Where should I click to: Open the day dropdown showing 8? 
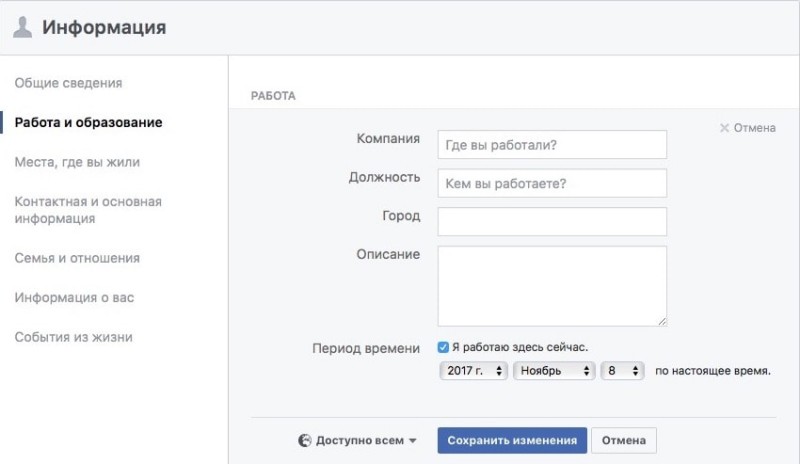point(623,370)
